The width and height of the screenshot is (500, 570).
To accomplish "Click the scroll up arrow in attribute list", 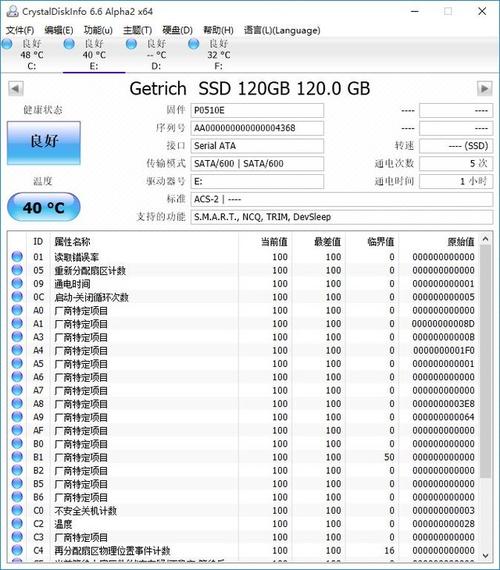I will click(x=485, y=239).
